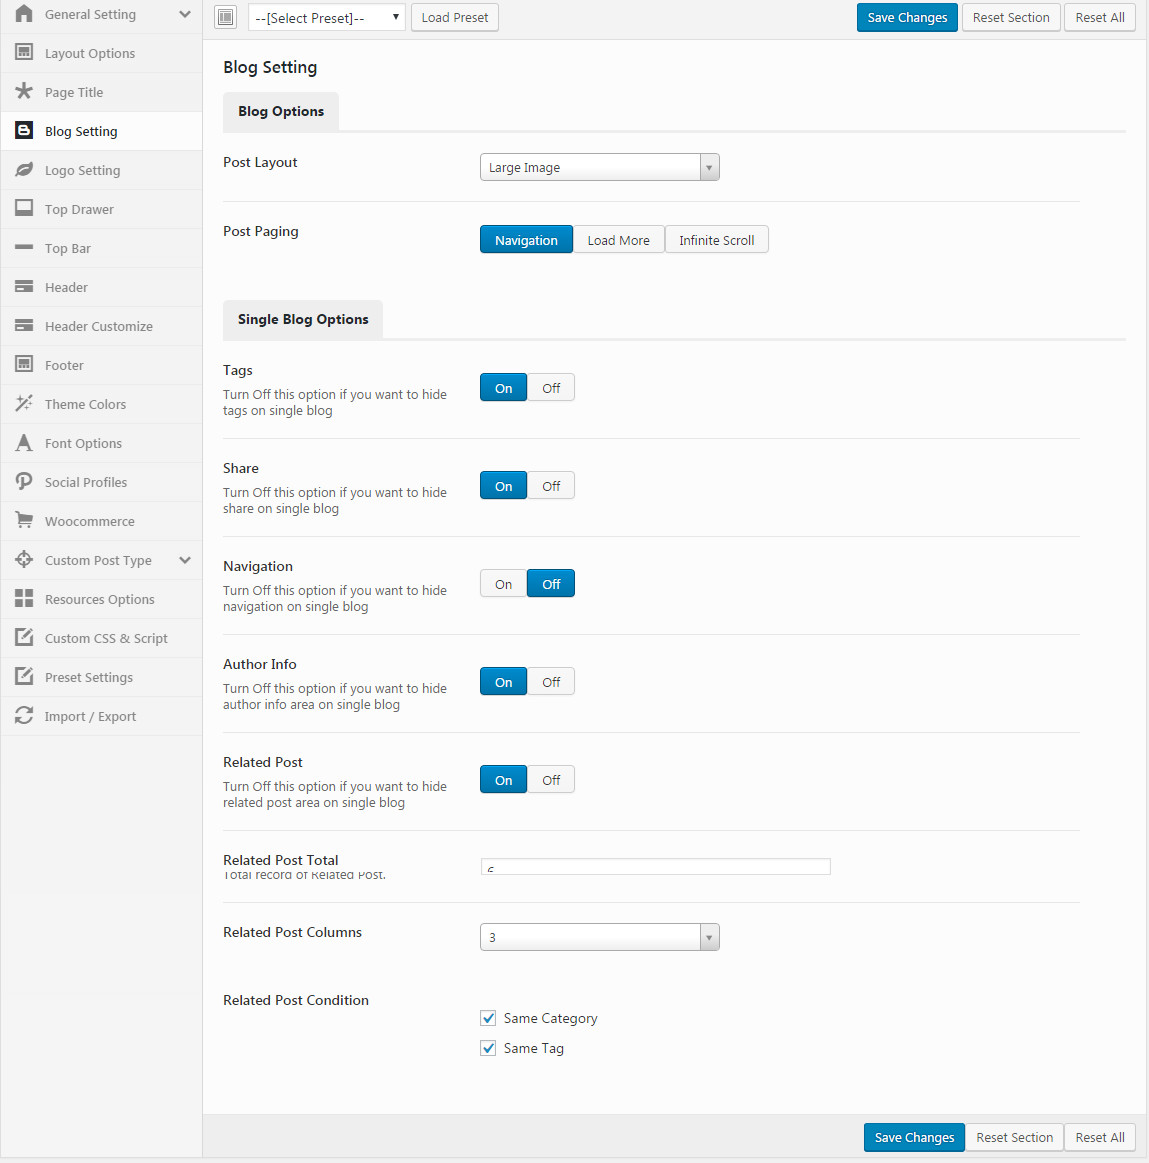The height and width of the screenshot is (1163, 1149).
Task: Uncheck the Same Tag checkbox
Action: tap(488, 1048)
